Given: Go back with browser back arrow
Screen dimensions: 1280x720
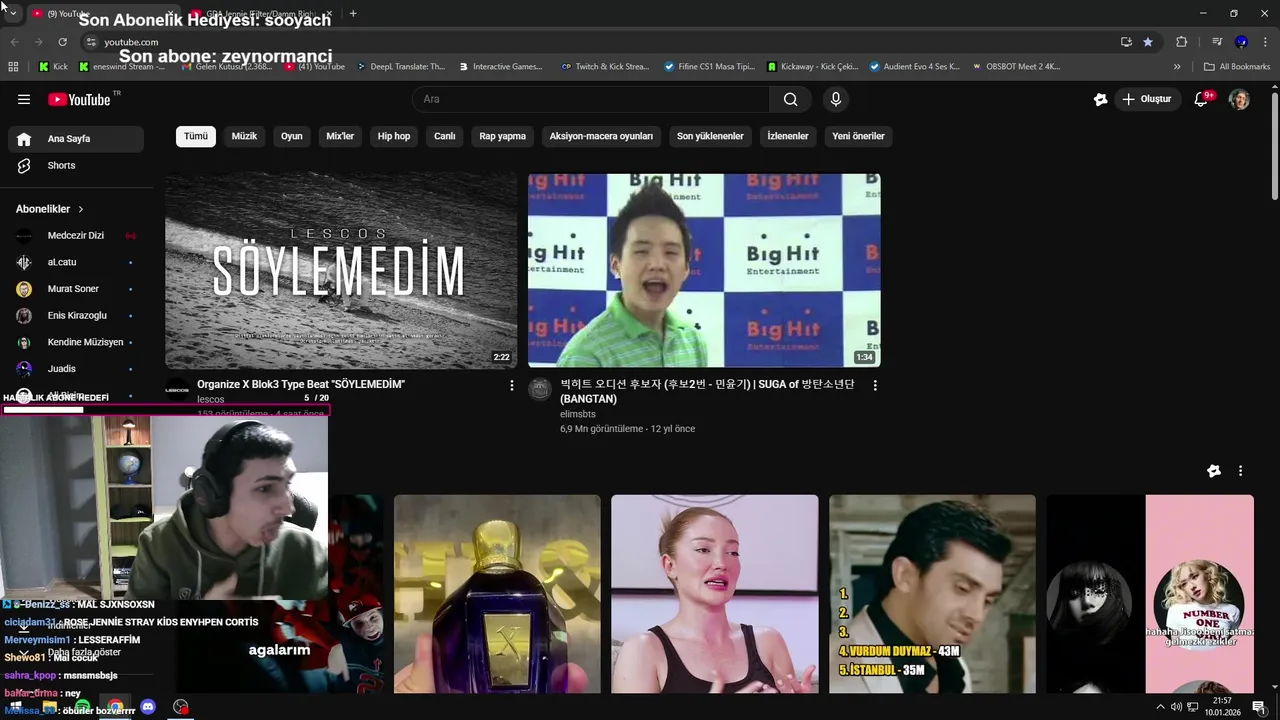Looking at the screenshot, I should click(x=14, y=42).
